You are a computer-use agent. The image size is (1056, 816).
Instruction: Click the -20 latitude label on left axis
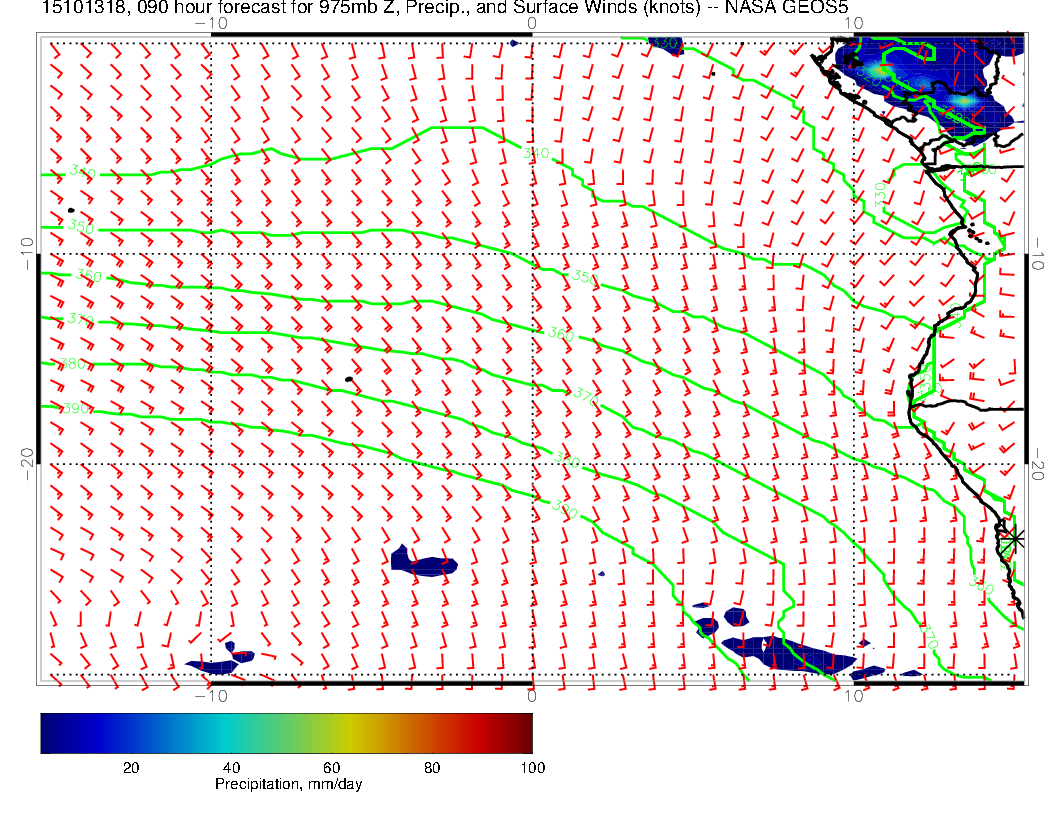click(x=27, y=456)
